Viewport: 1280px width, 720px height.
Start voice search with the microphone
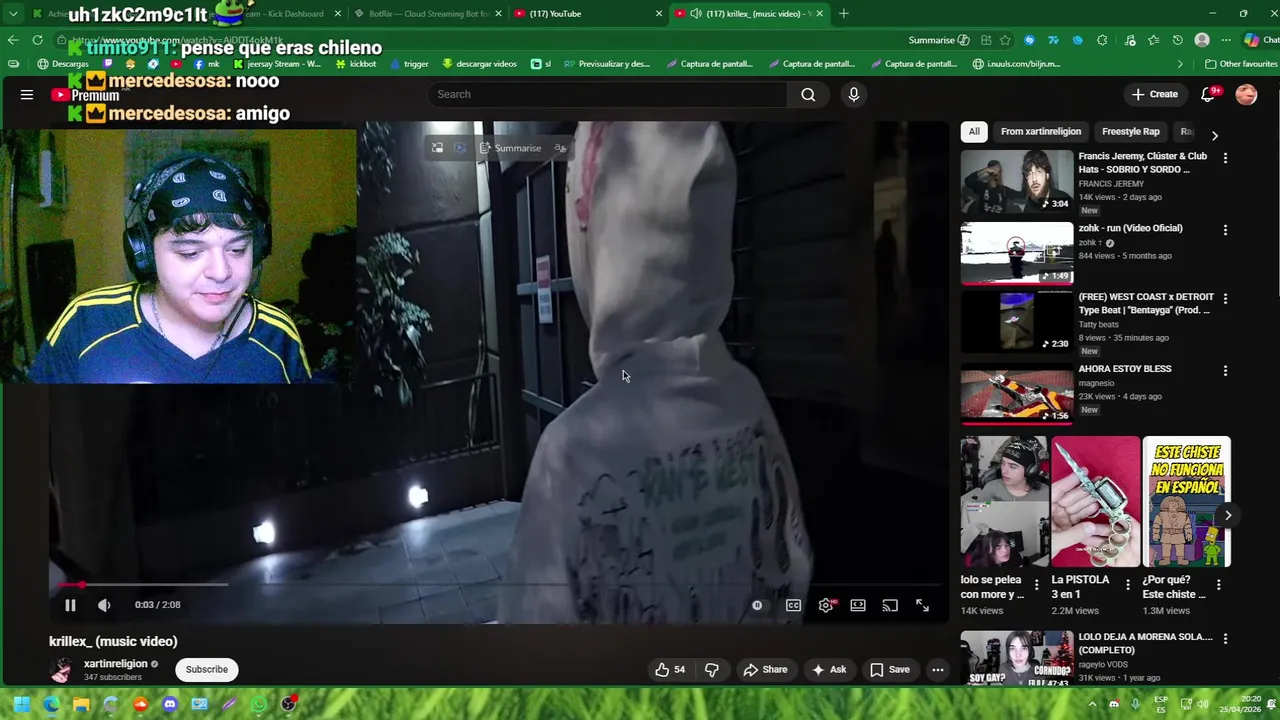coord(853,94)
